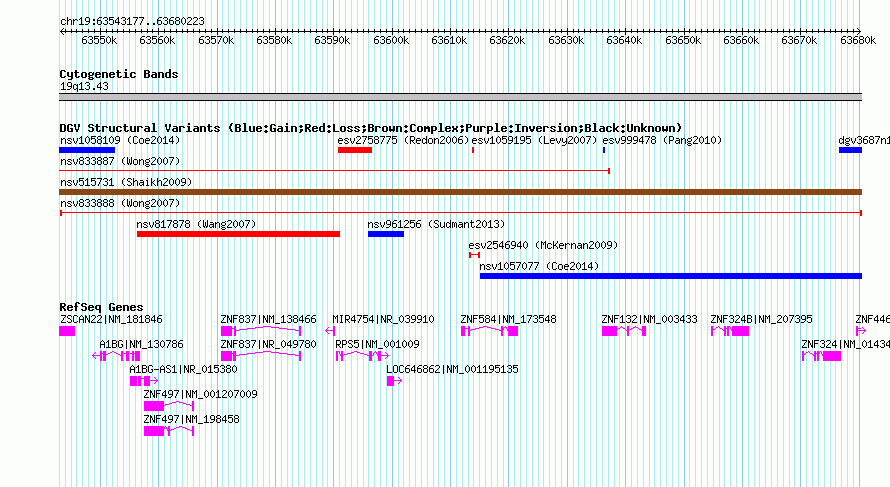
Task: Click the ZNF324B gene glyph
Action: [730, 331]
